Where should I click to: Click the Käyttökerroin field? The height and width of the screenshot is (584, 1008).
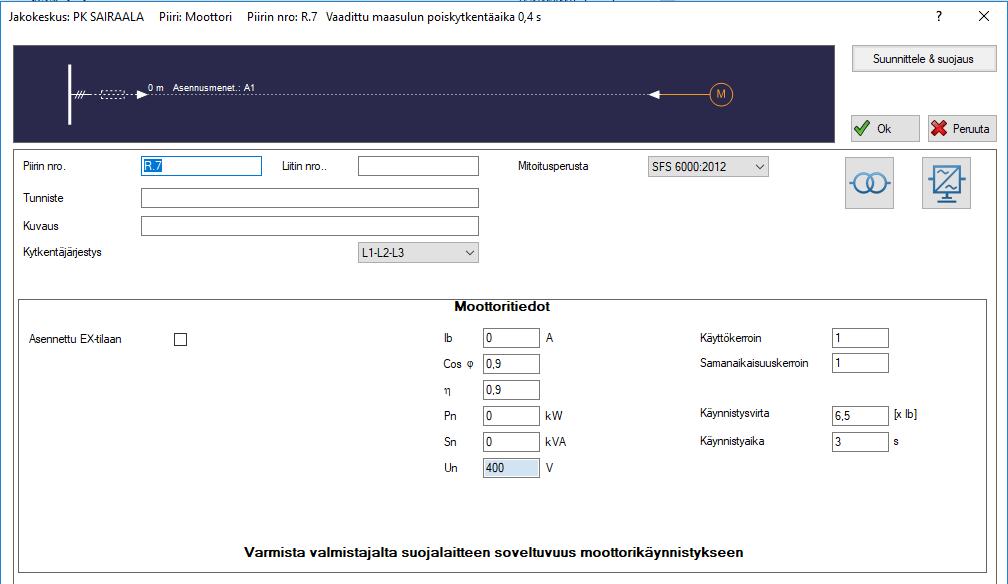[860, 338]
